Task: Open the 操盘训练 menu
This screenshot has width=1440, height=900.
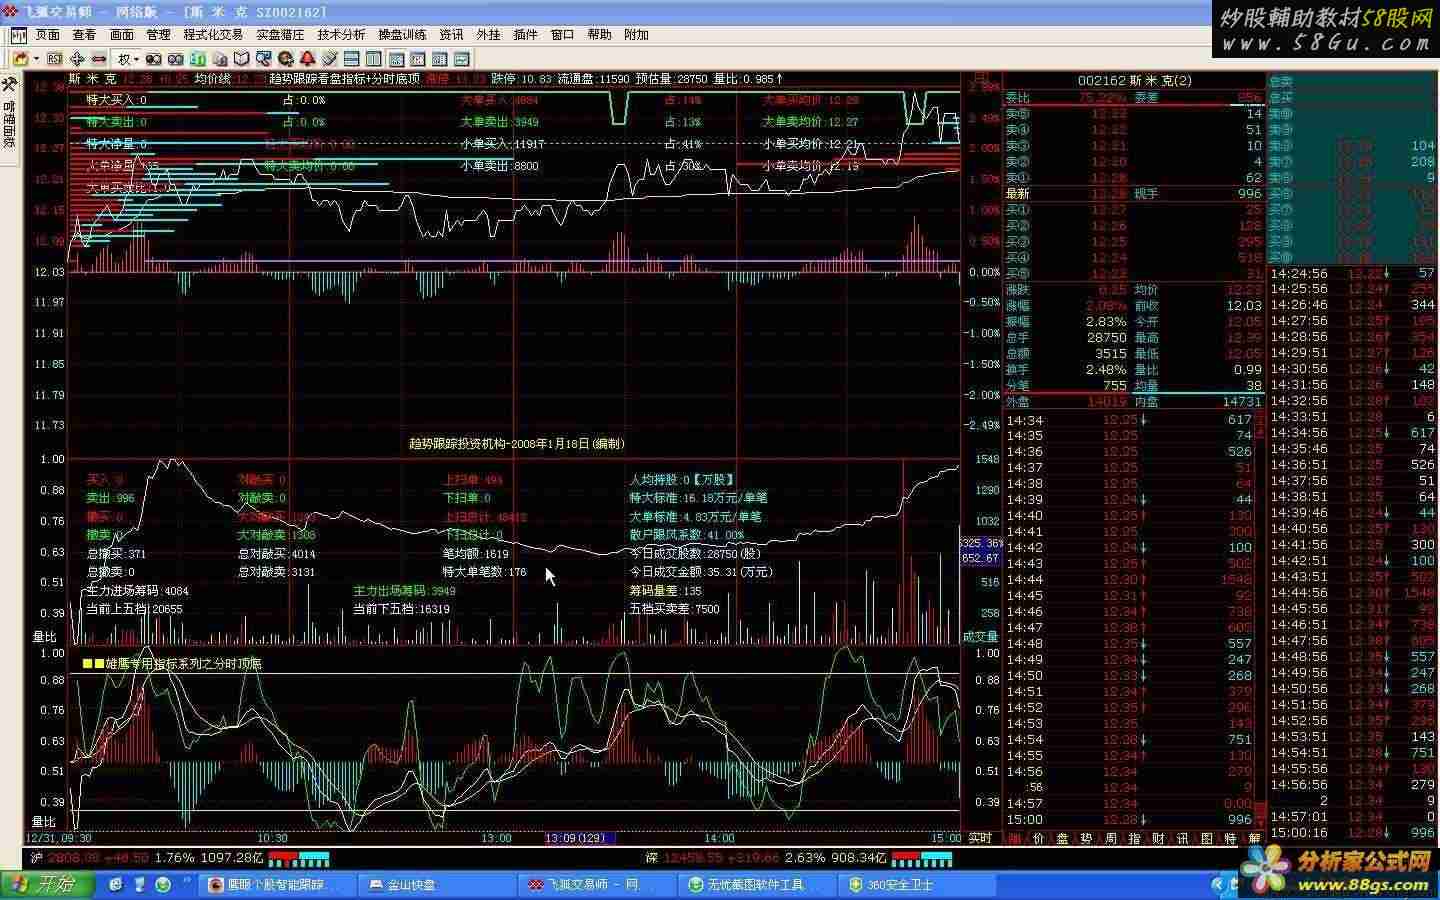Action: [x=402, y=35]
